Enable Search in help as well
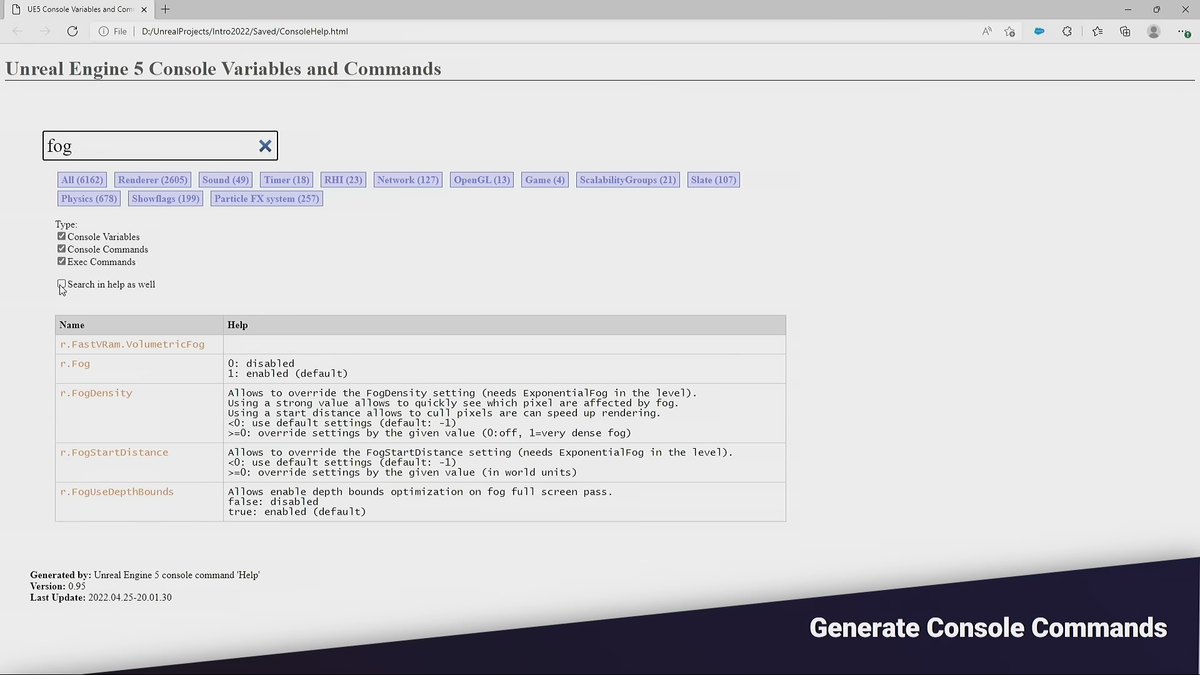1200x675 pixels. (62, 284)
